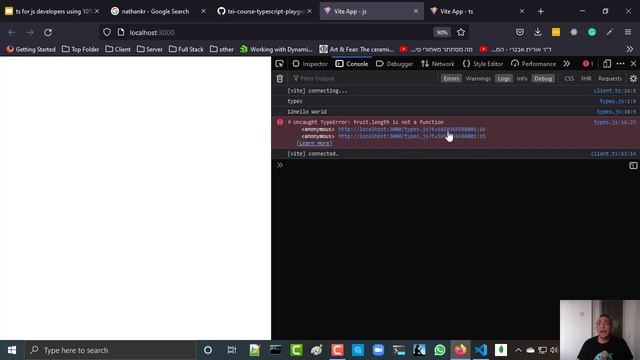
Task: Open the Firefox downloads panel
Action: pos(538,32)
